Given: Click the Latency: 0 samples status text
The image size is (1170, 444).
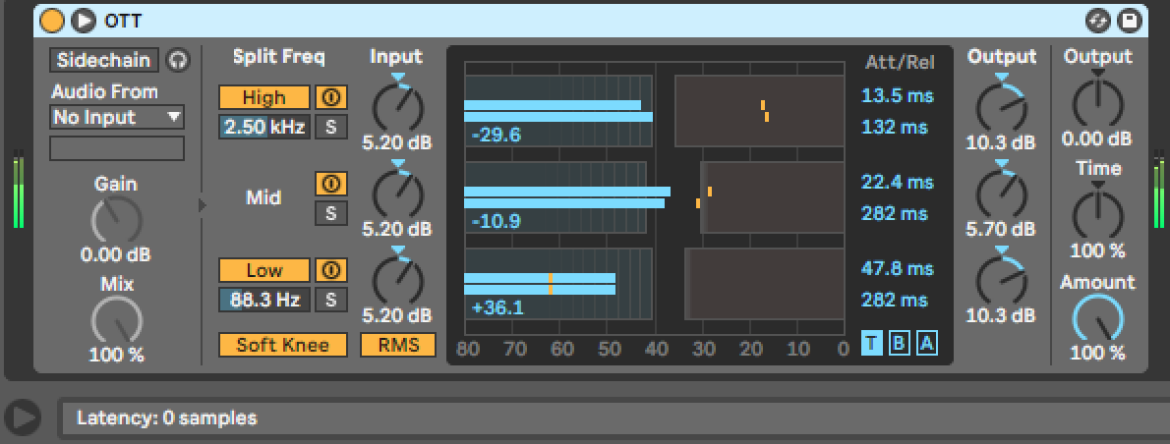Looking at the screenshot, I should tap(166, 418).
